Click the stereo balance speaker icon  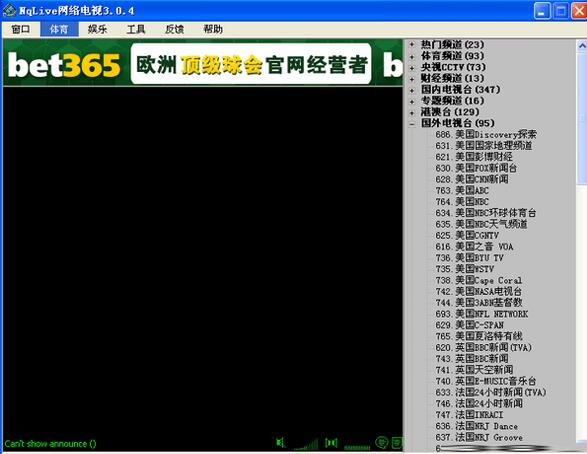(x=331, y=443)
